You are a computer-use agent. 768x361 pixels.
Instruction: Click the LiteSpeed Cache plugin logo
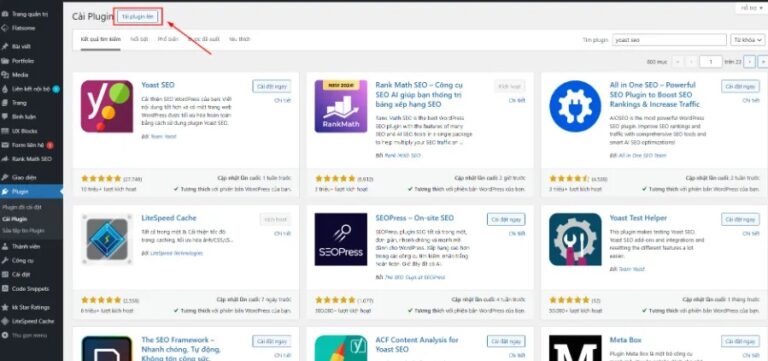click(x=107, y=240)
